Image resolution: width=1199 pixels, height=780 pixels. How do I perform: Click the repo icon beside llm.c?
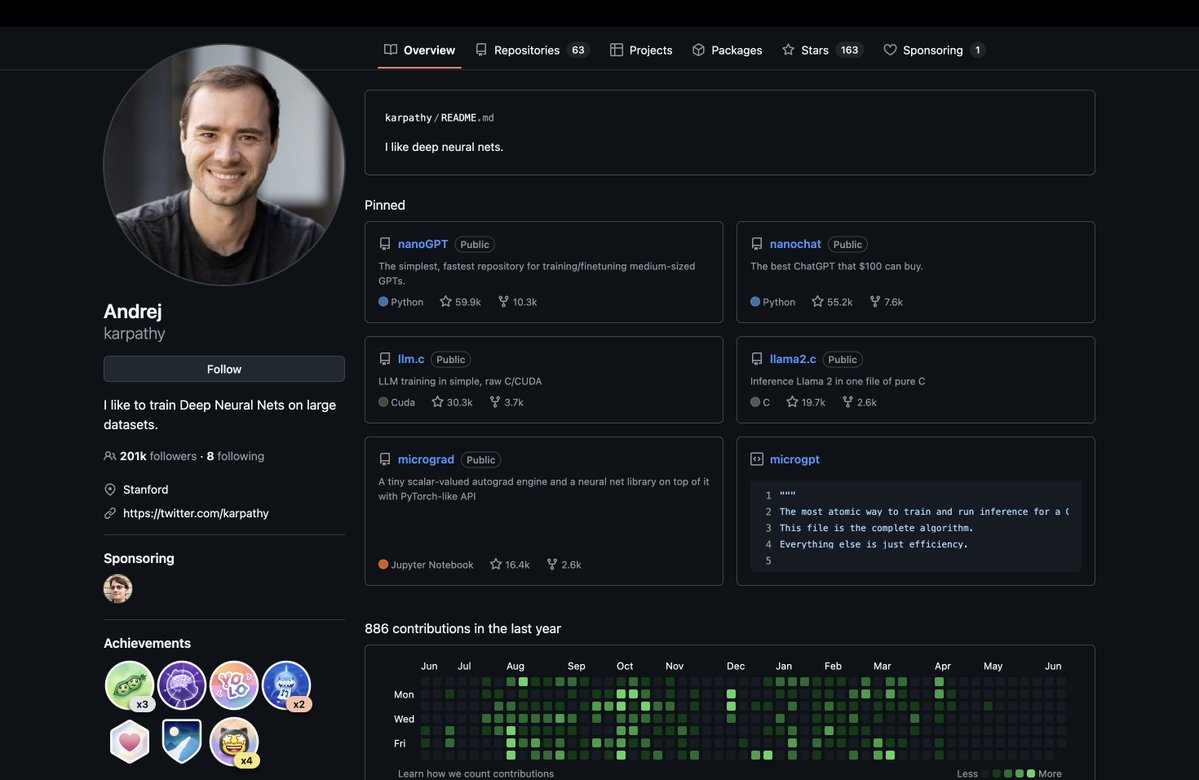click(385, 359)
